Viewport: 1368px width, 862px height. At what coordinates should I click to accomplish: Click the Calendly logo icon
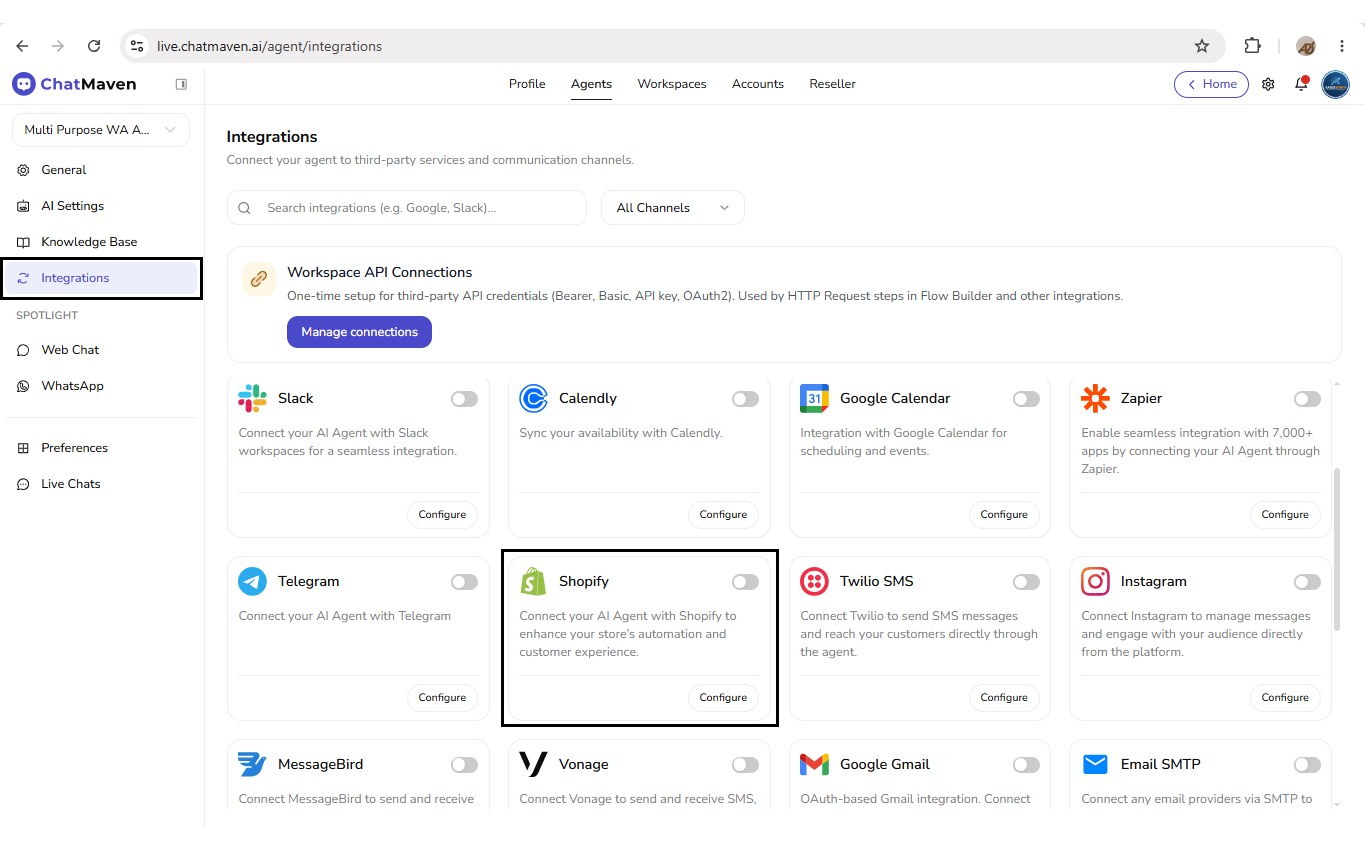coord(533,398)
